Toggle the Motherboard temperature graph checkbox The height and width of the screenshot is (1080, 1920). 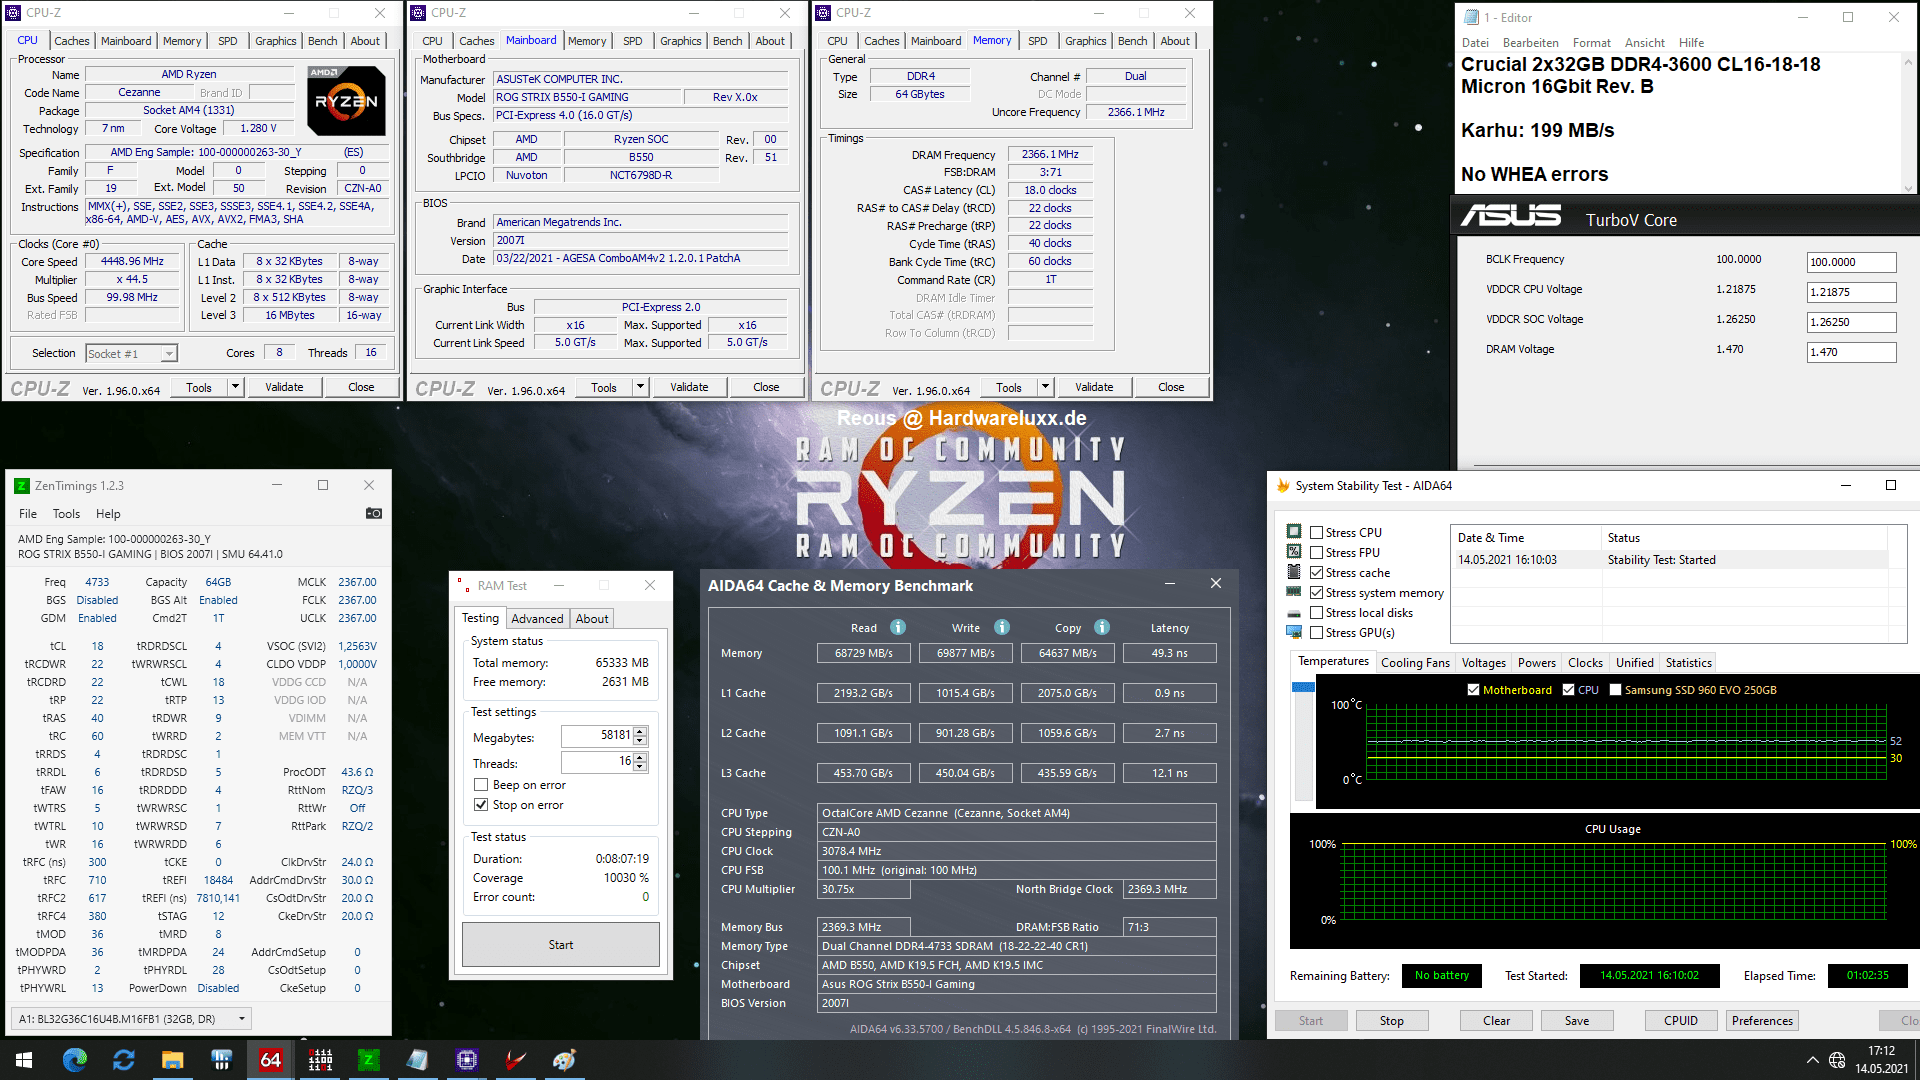coord(1473,690)
